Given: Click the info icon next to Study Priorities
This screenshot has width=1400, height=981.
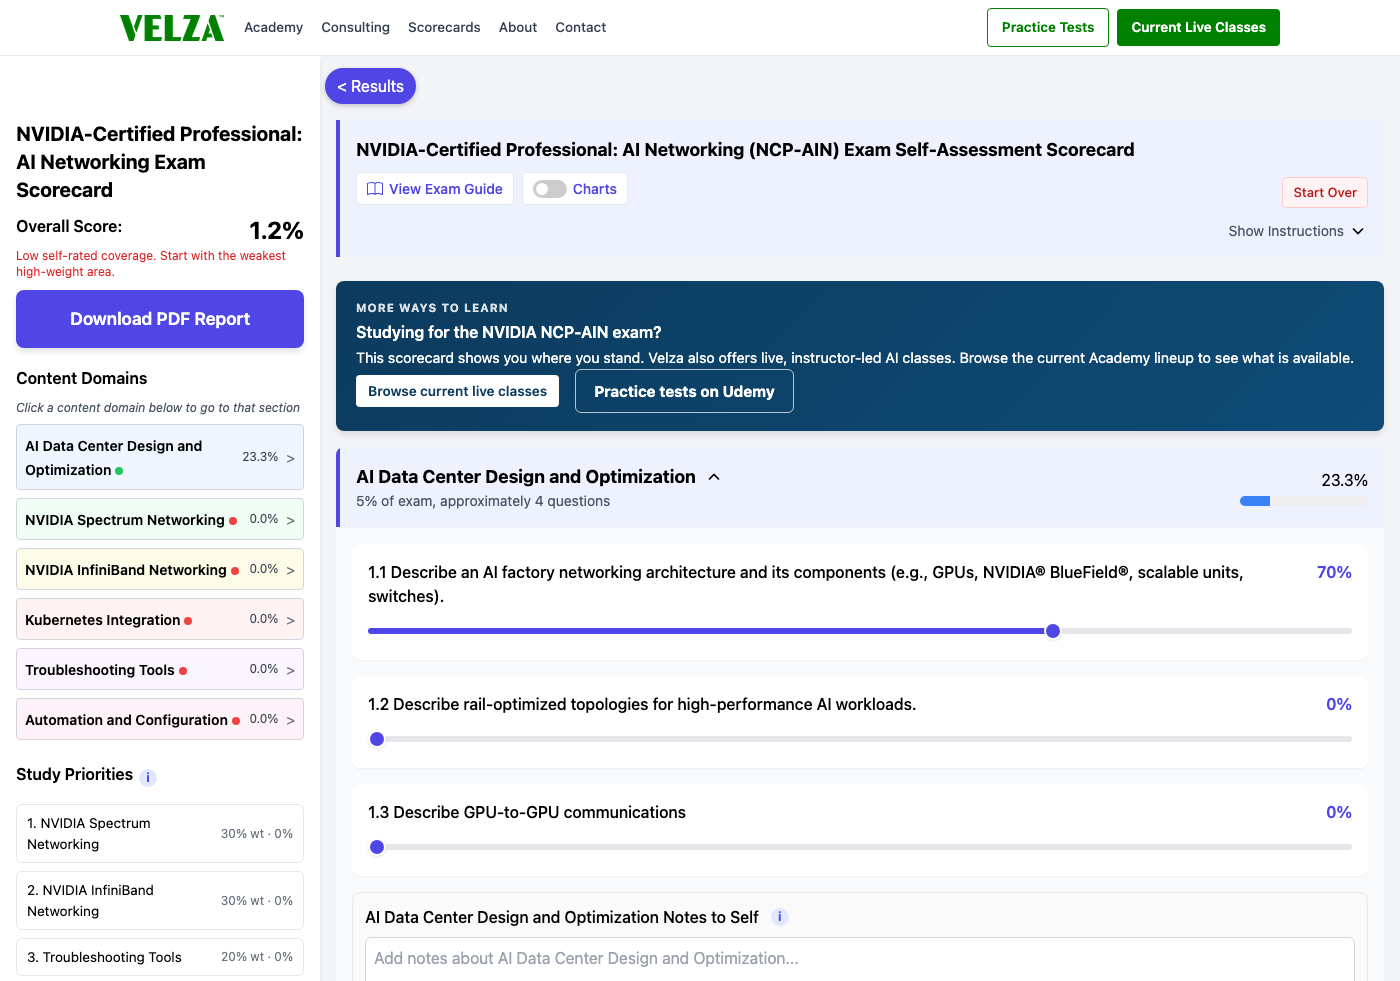Looking at the screenshot, I should pyautogui.click(x=148, y=777).
